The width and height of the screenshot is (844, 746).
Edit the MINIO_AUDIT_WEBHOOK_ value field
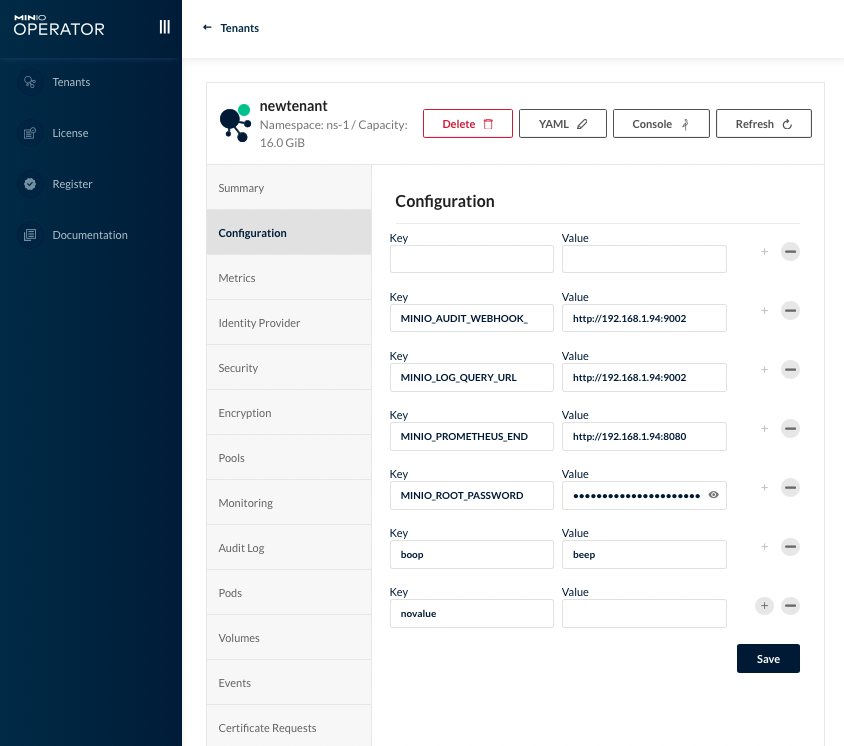644,318
